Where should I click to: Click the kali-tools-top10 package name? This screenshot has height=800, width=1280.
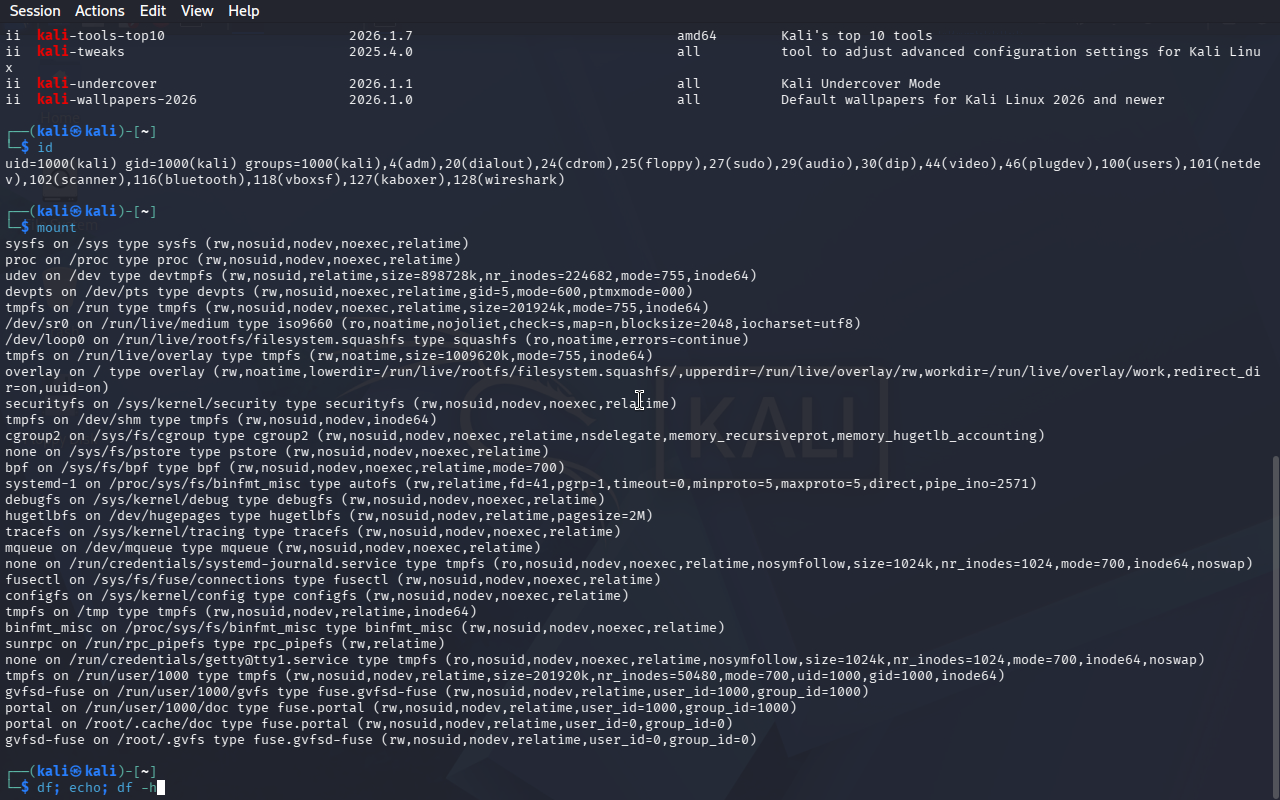101,36
